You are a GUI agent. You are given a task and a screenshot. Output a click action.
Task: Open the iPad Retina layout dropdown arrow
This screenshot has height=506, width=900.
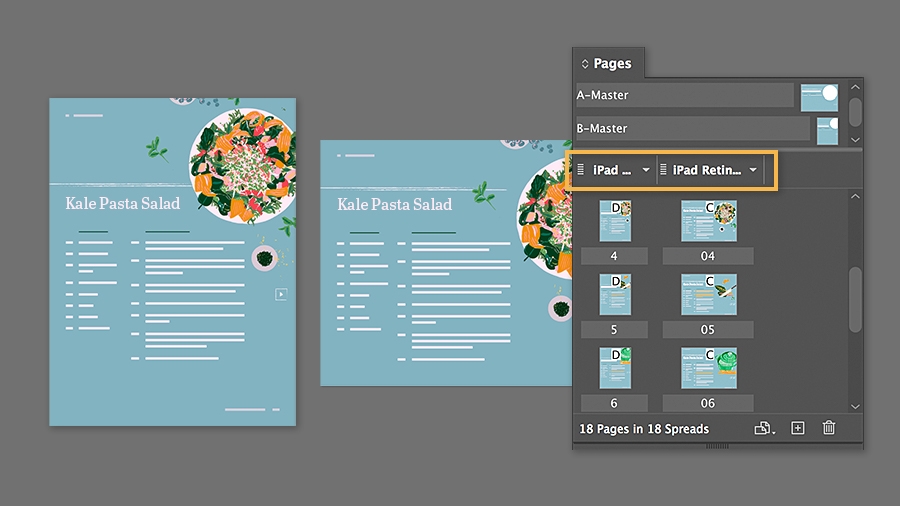point(753,170)
